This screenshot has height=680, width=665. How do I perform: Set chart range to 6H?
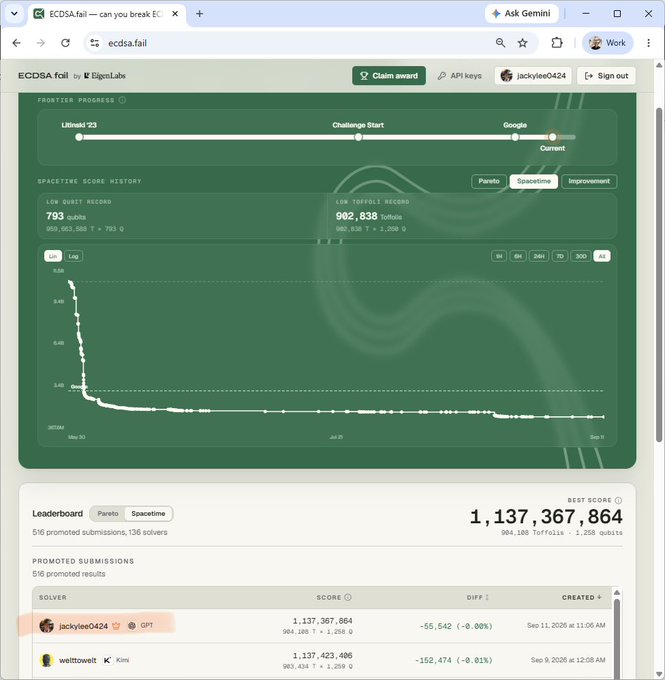[518, 256]
